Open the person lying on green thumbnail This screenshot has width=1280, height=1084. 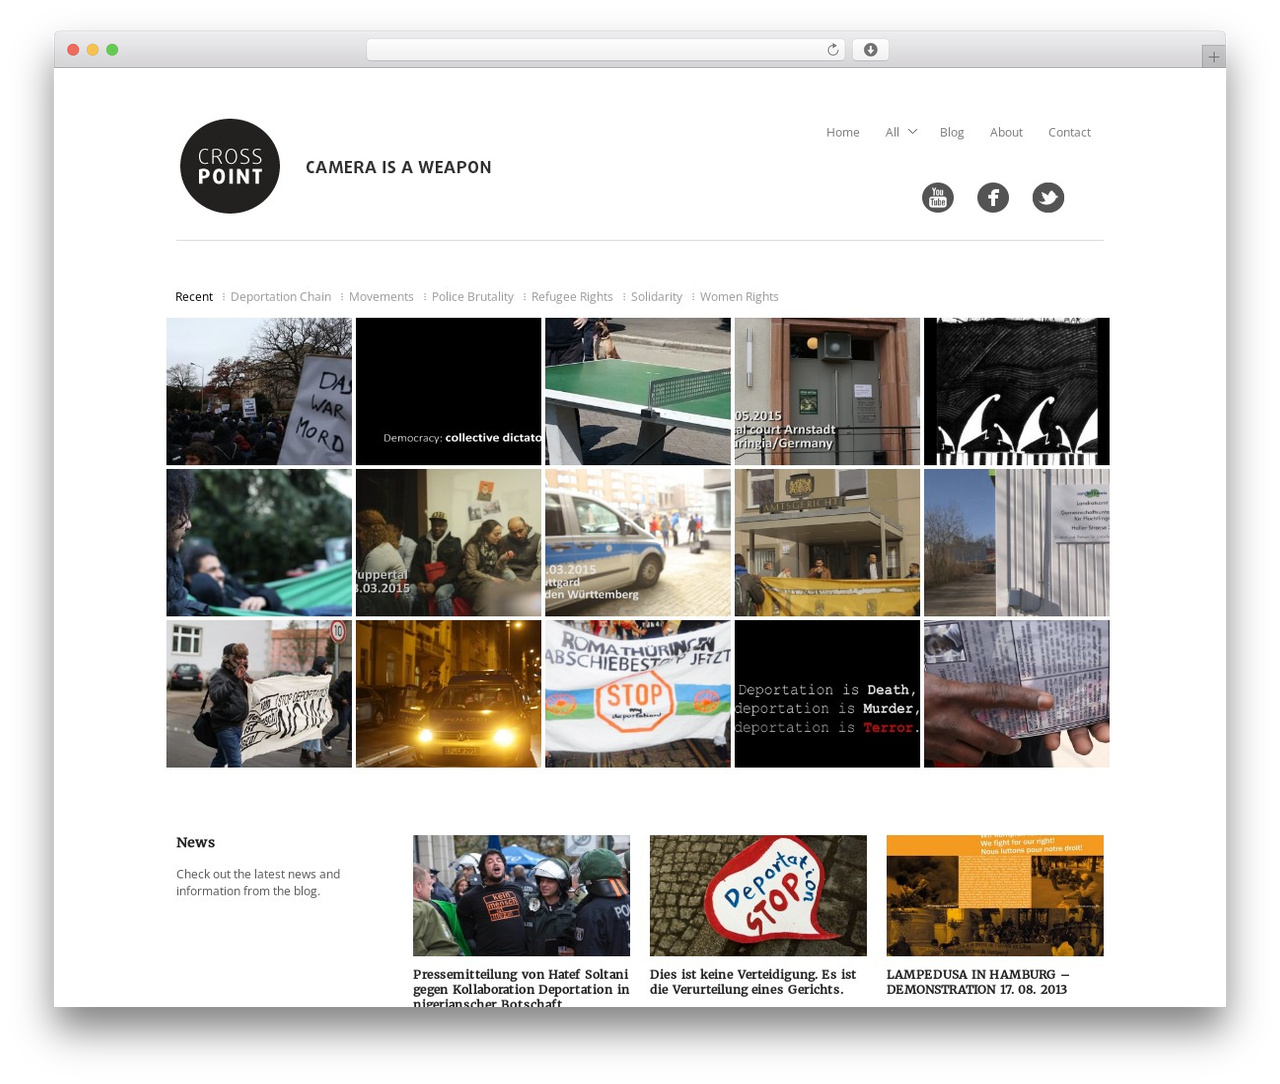(x=259, y=543)
